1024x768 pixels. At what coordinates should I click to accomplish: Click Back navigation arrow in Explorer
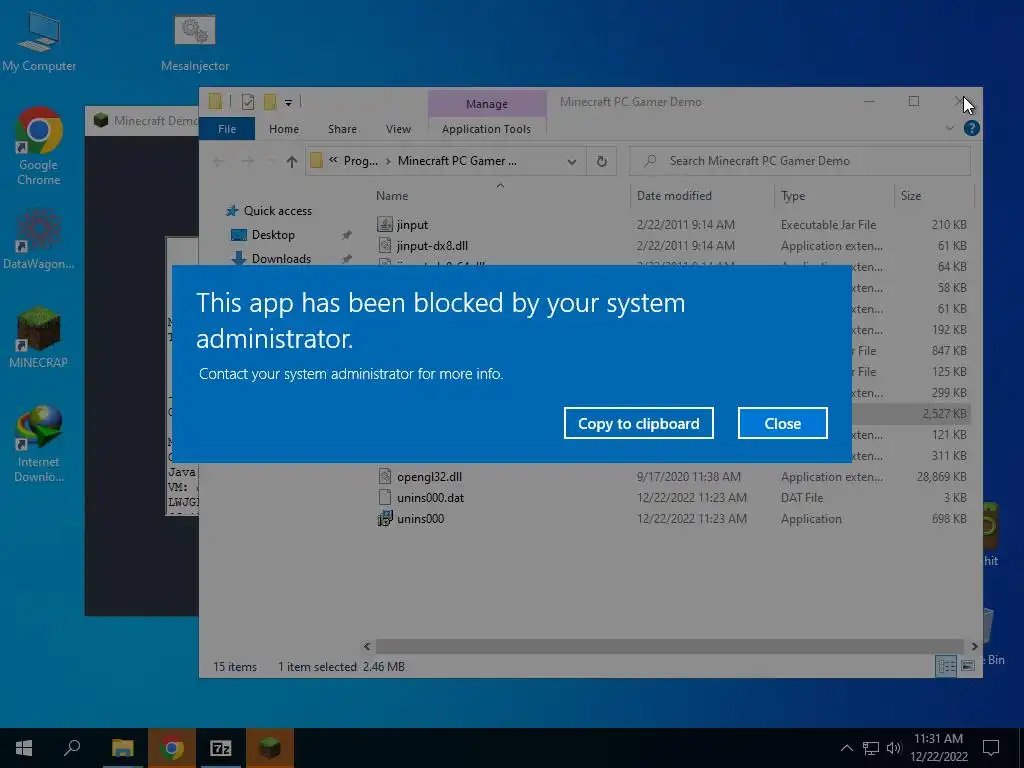(x=218, y=161)
